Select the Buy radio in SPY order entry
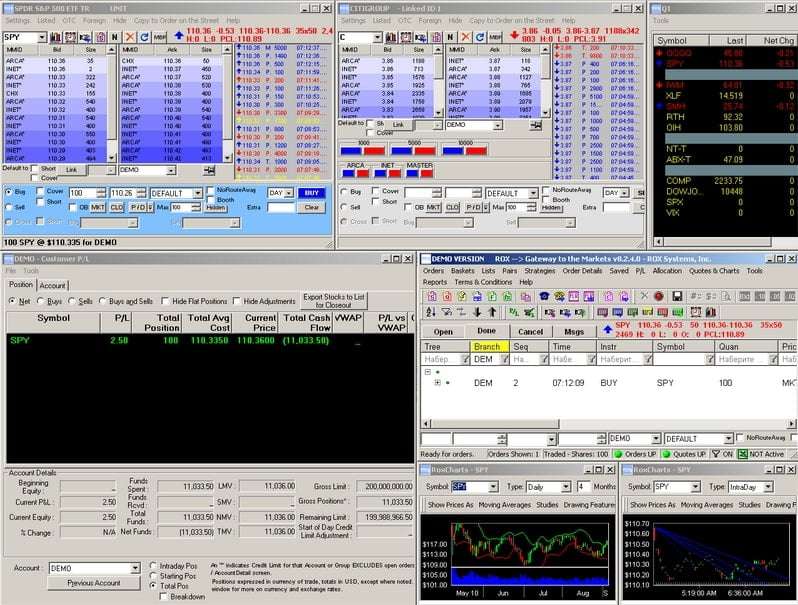798x605 pixels. click(9, 192)
